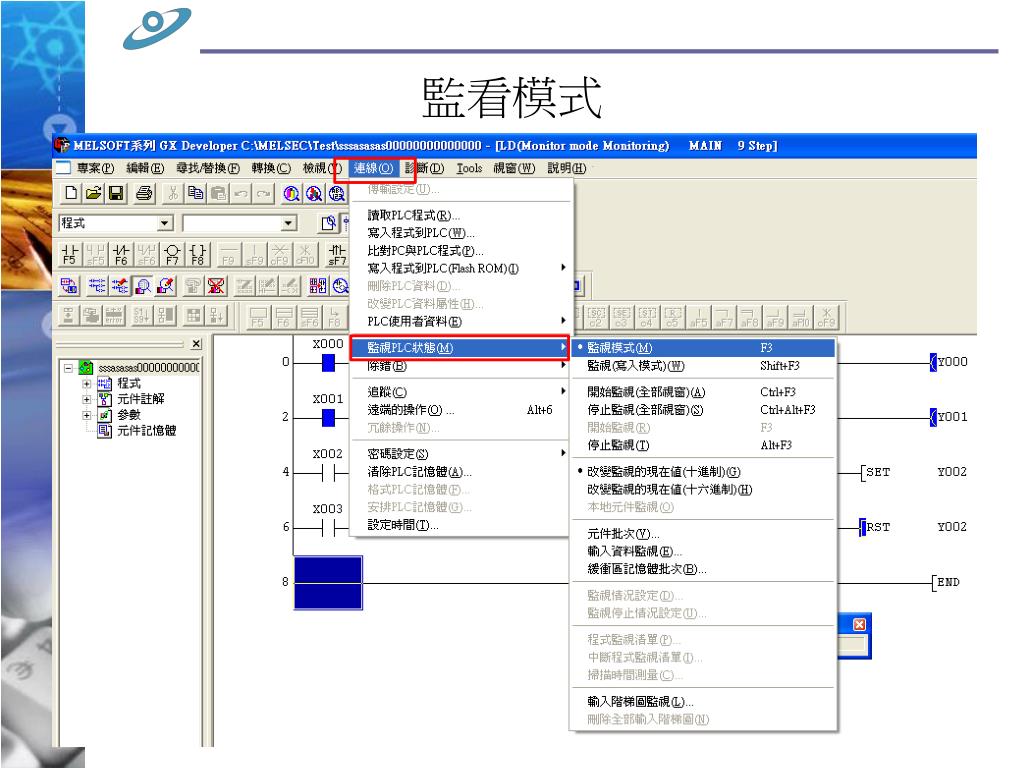1024x768 pixels.
Task: Click the F9 horizontal line icon
Action: [228, 254]
